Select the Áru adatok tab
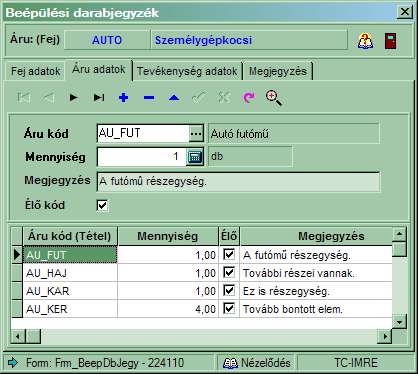The image size is (418, 374). [99, 70]
